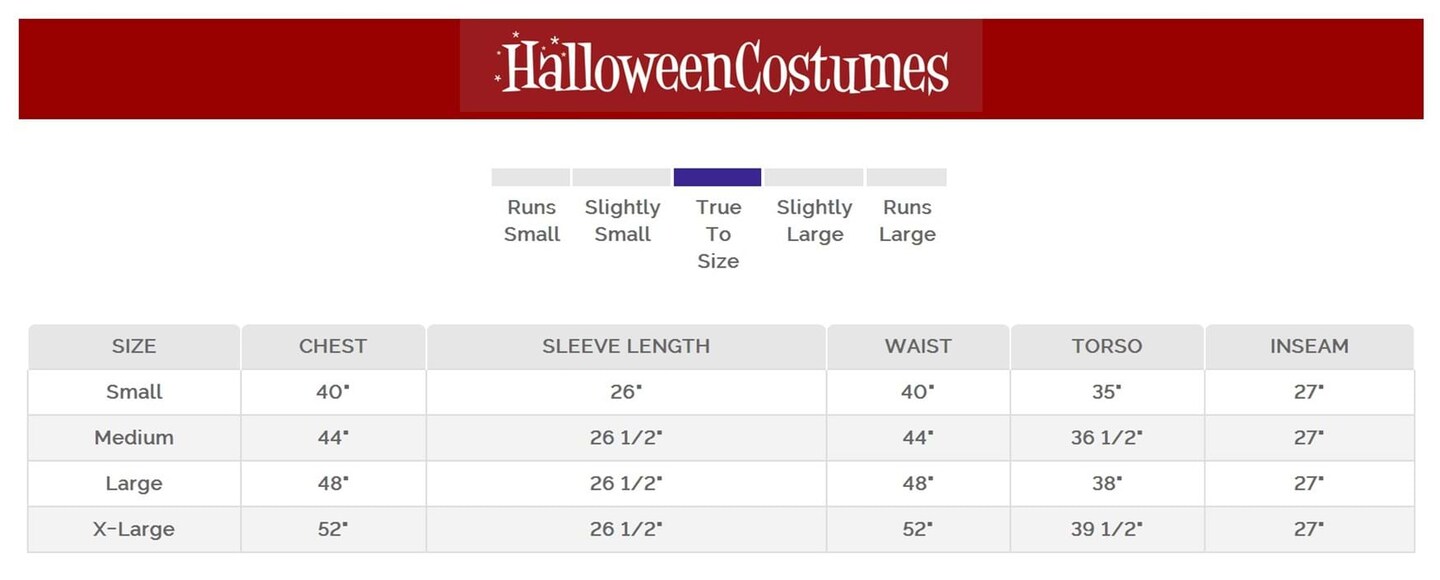The height and width of the screenshot is (580, 1440).
Task: Click the INSEAM column header
Action: [1309, 346]
